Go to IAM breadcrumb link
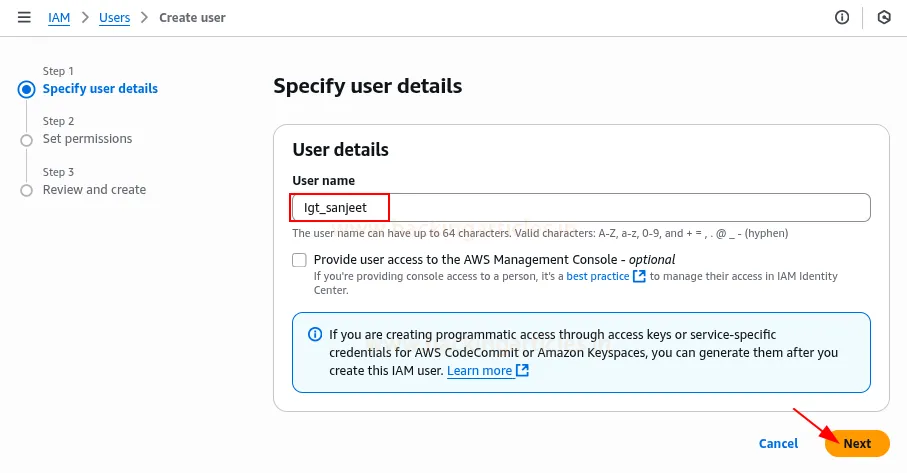This screenshot has height=473, width=907. click(59, 17)
